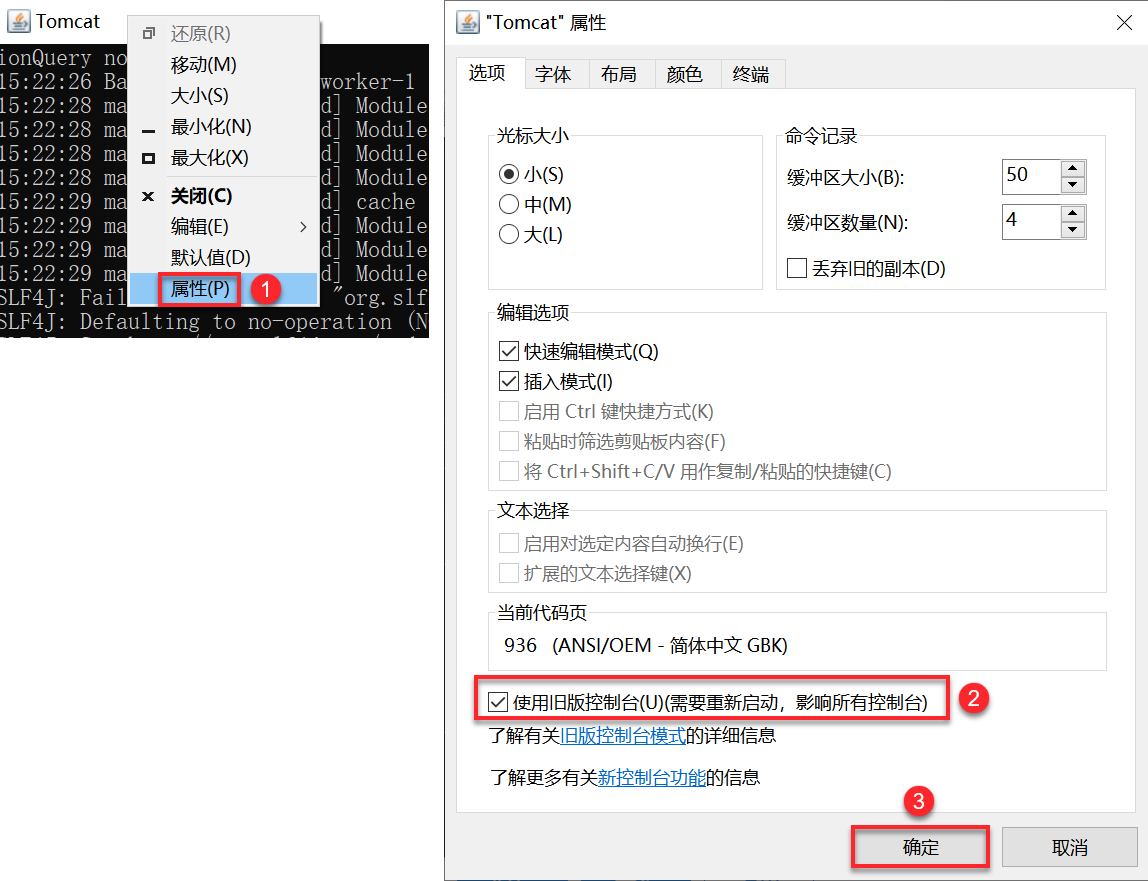Switch to the 布局 tab

[620, 74]
